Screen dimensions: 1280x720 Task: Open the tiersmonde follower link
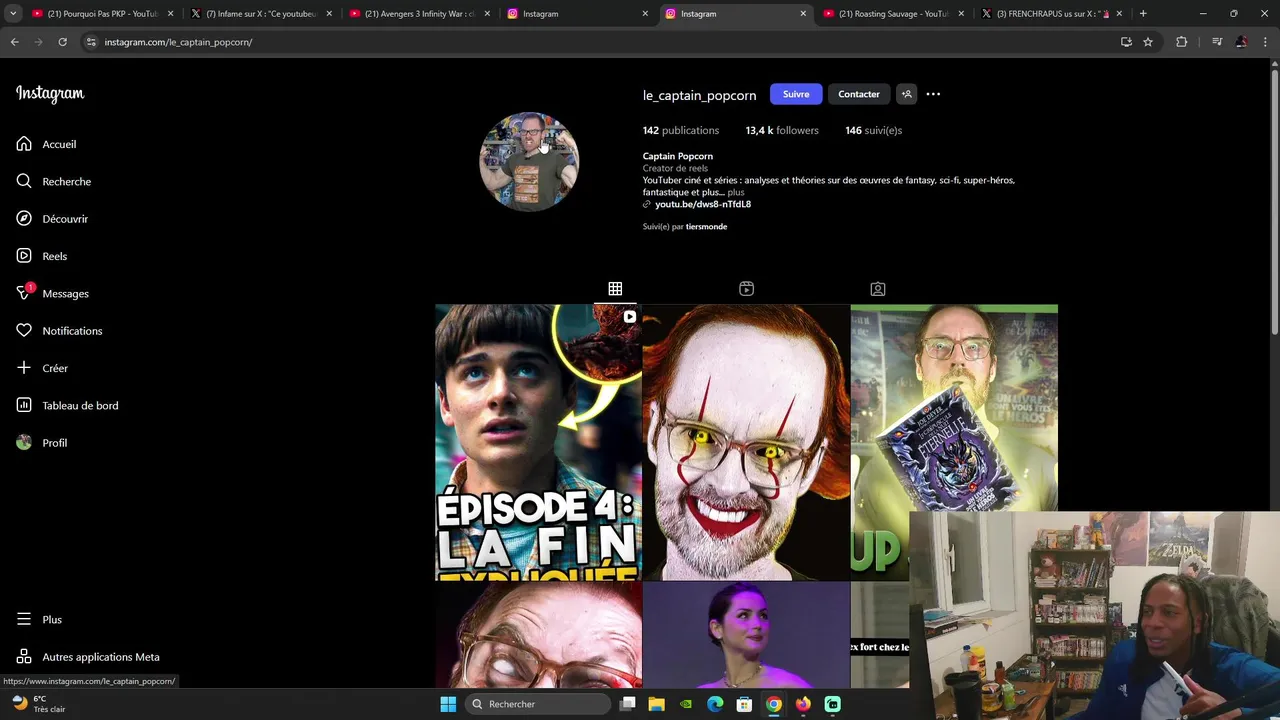(706, 227)
